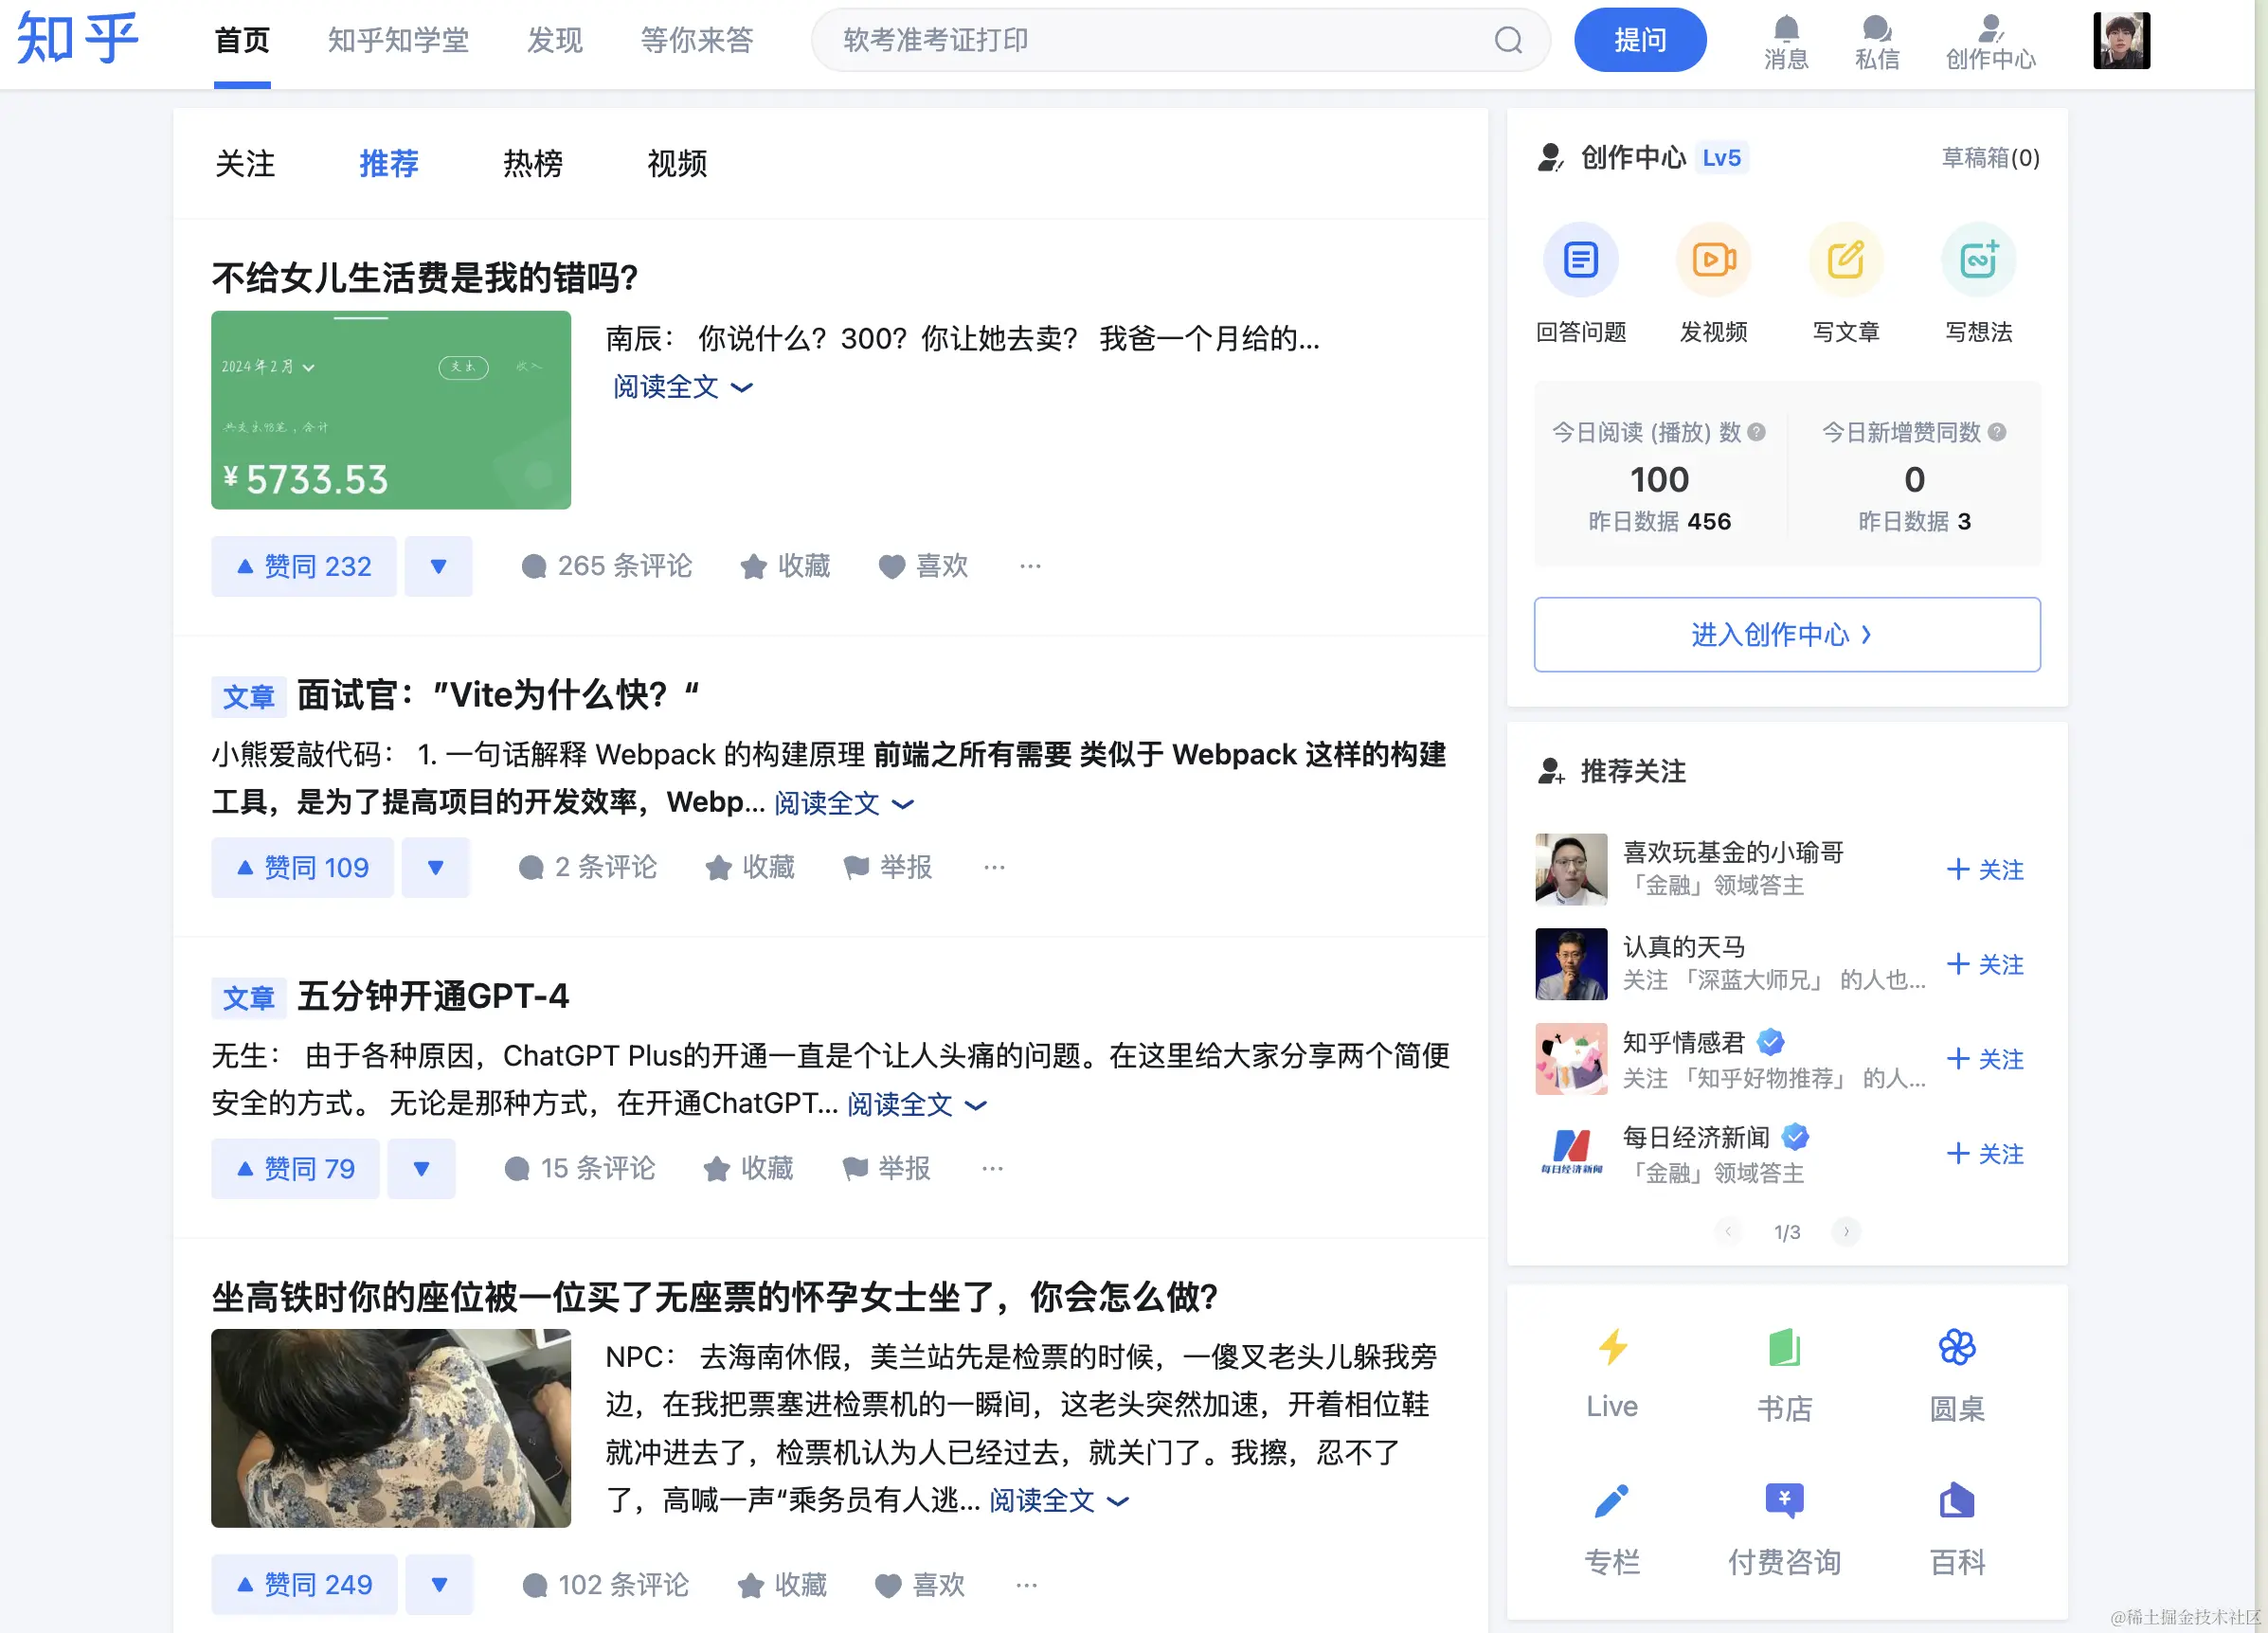2268x1633 pixels.
Task: Upvote 赞同 79 on GPT-4 article
Action: 295,1168
